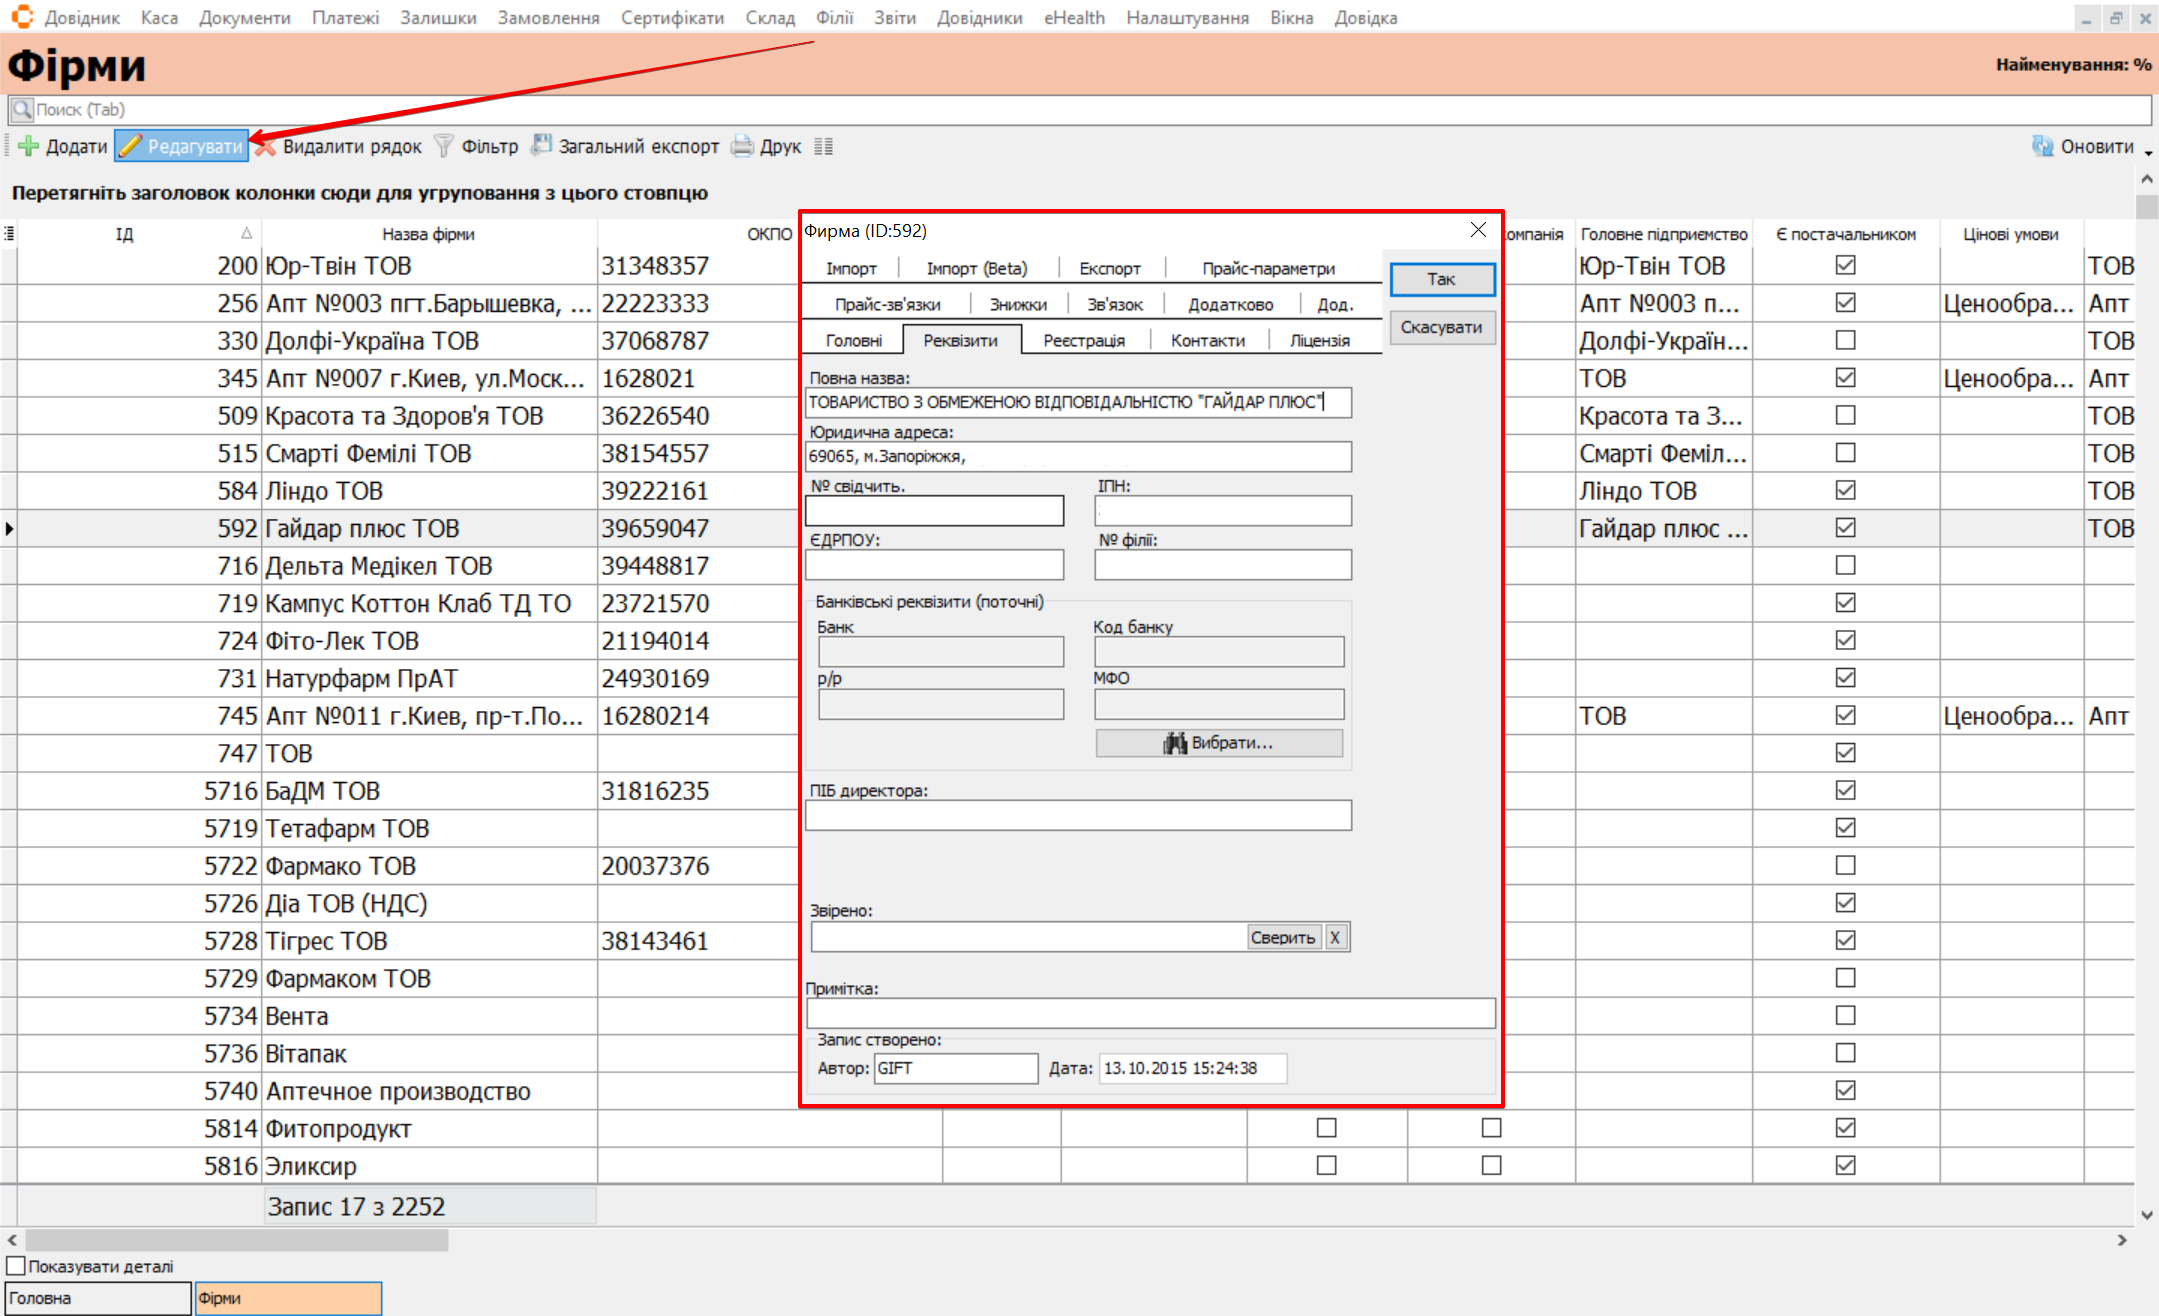Click the column layout icon after Друк
2159x1316 pixels.
tap(823, 147)
